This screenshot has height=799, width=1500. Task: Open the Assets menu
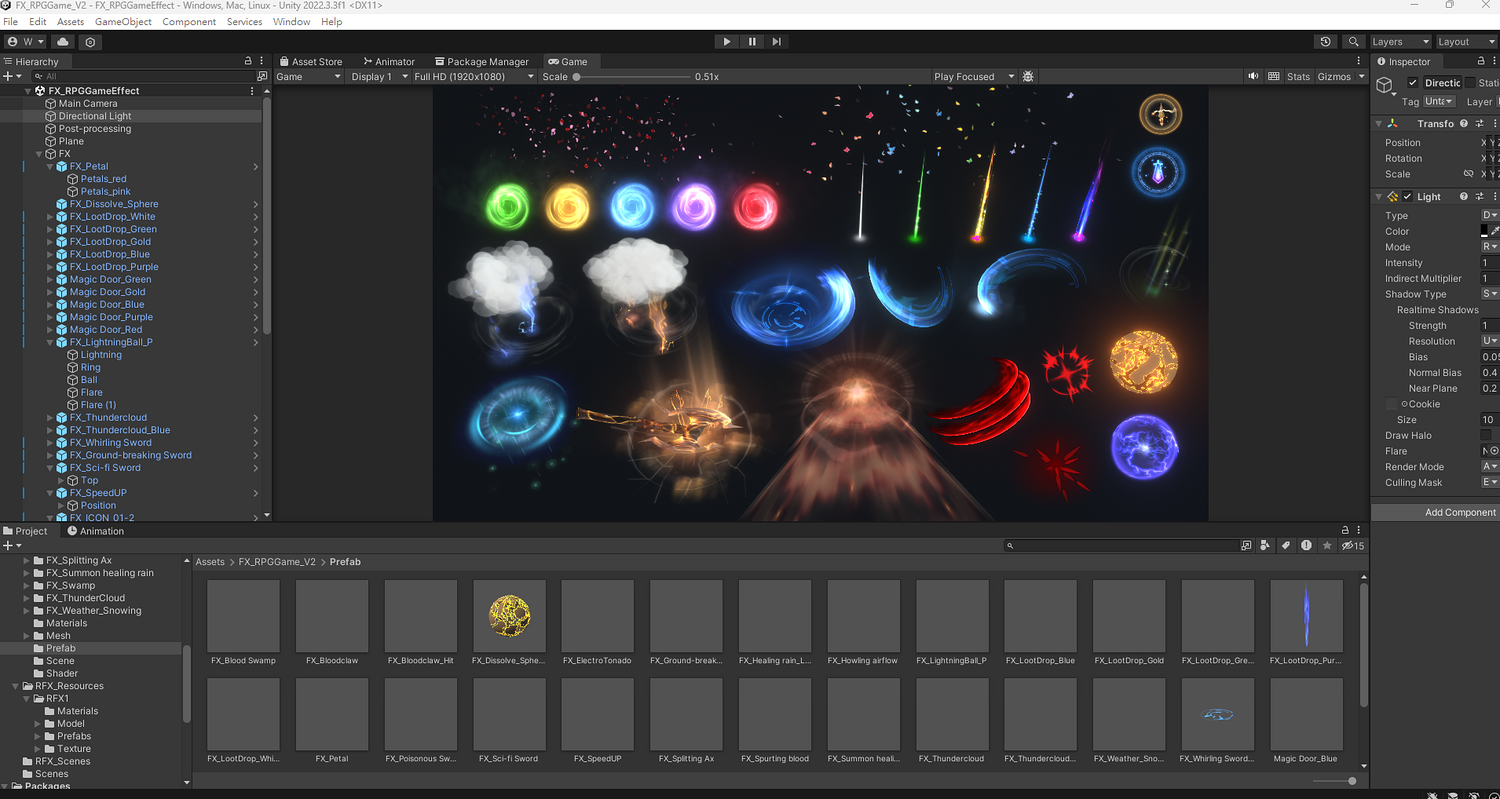pyautogui.click(x=71, y=21)
